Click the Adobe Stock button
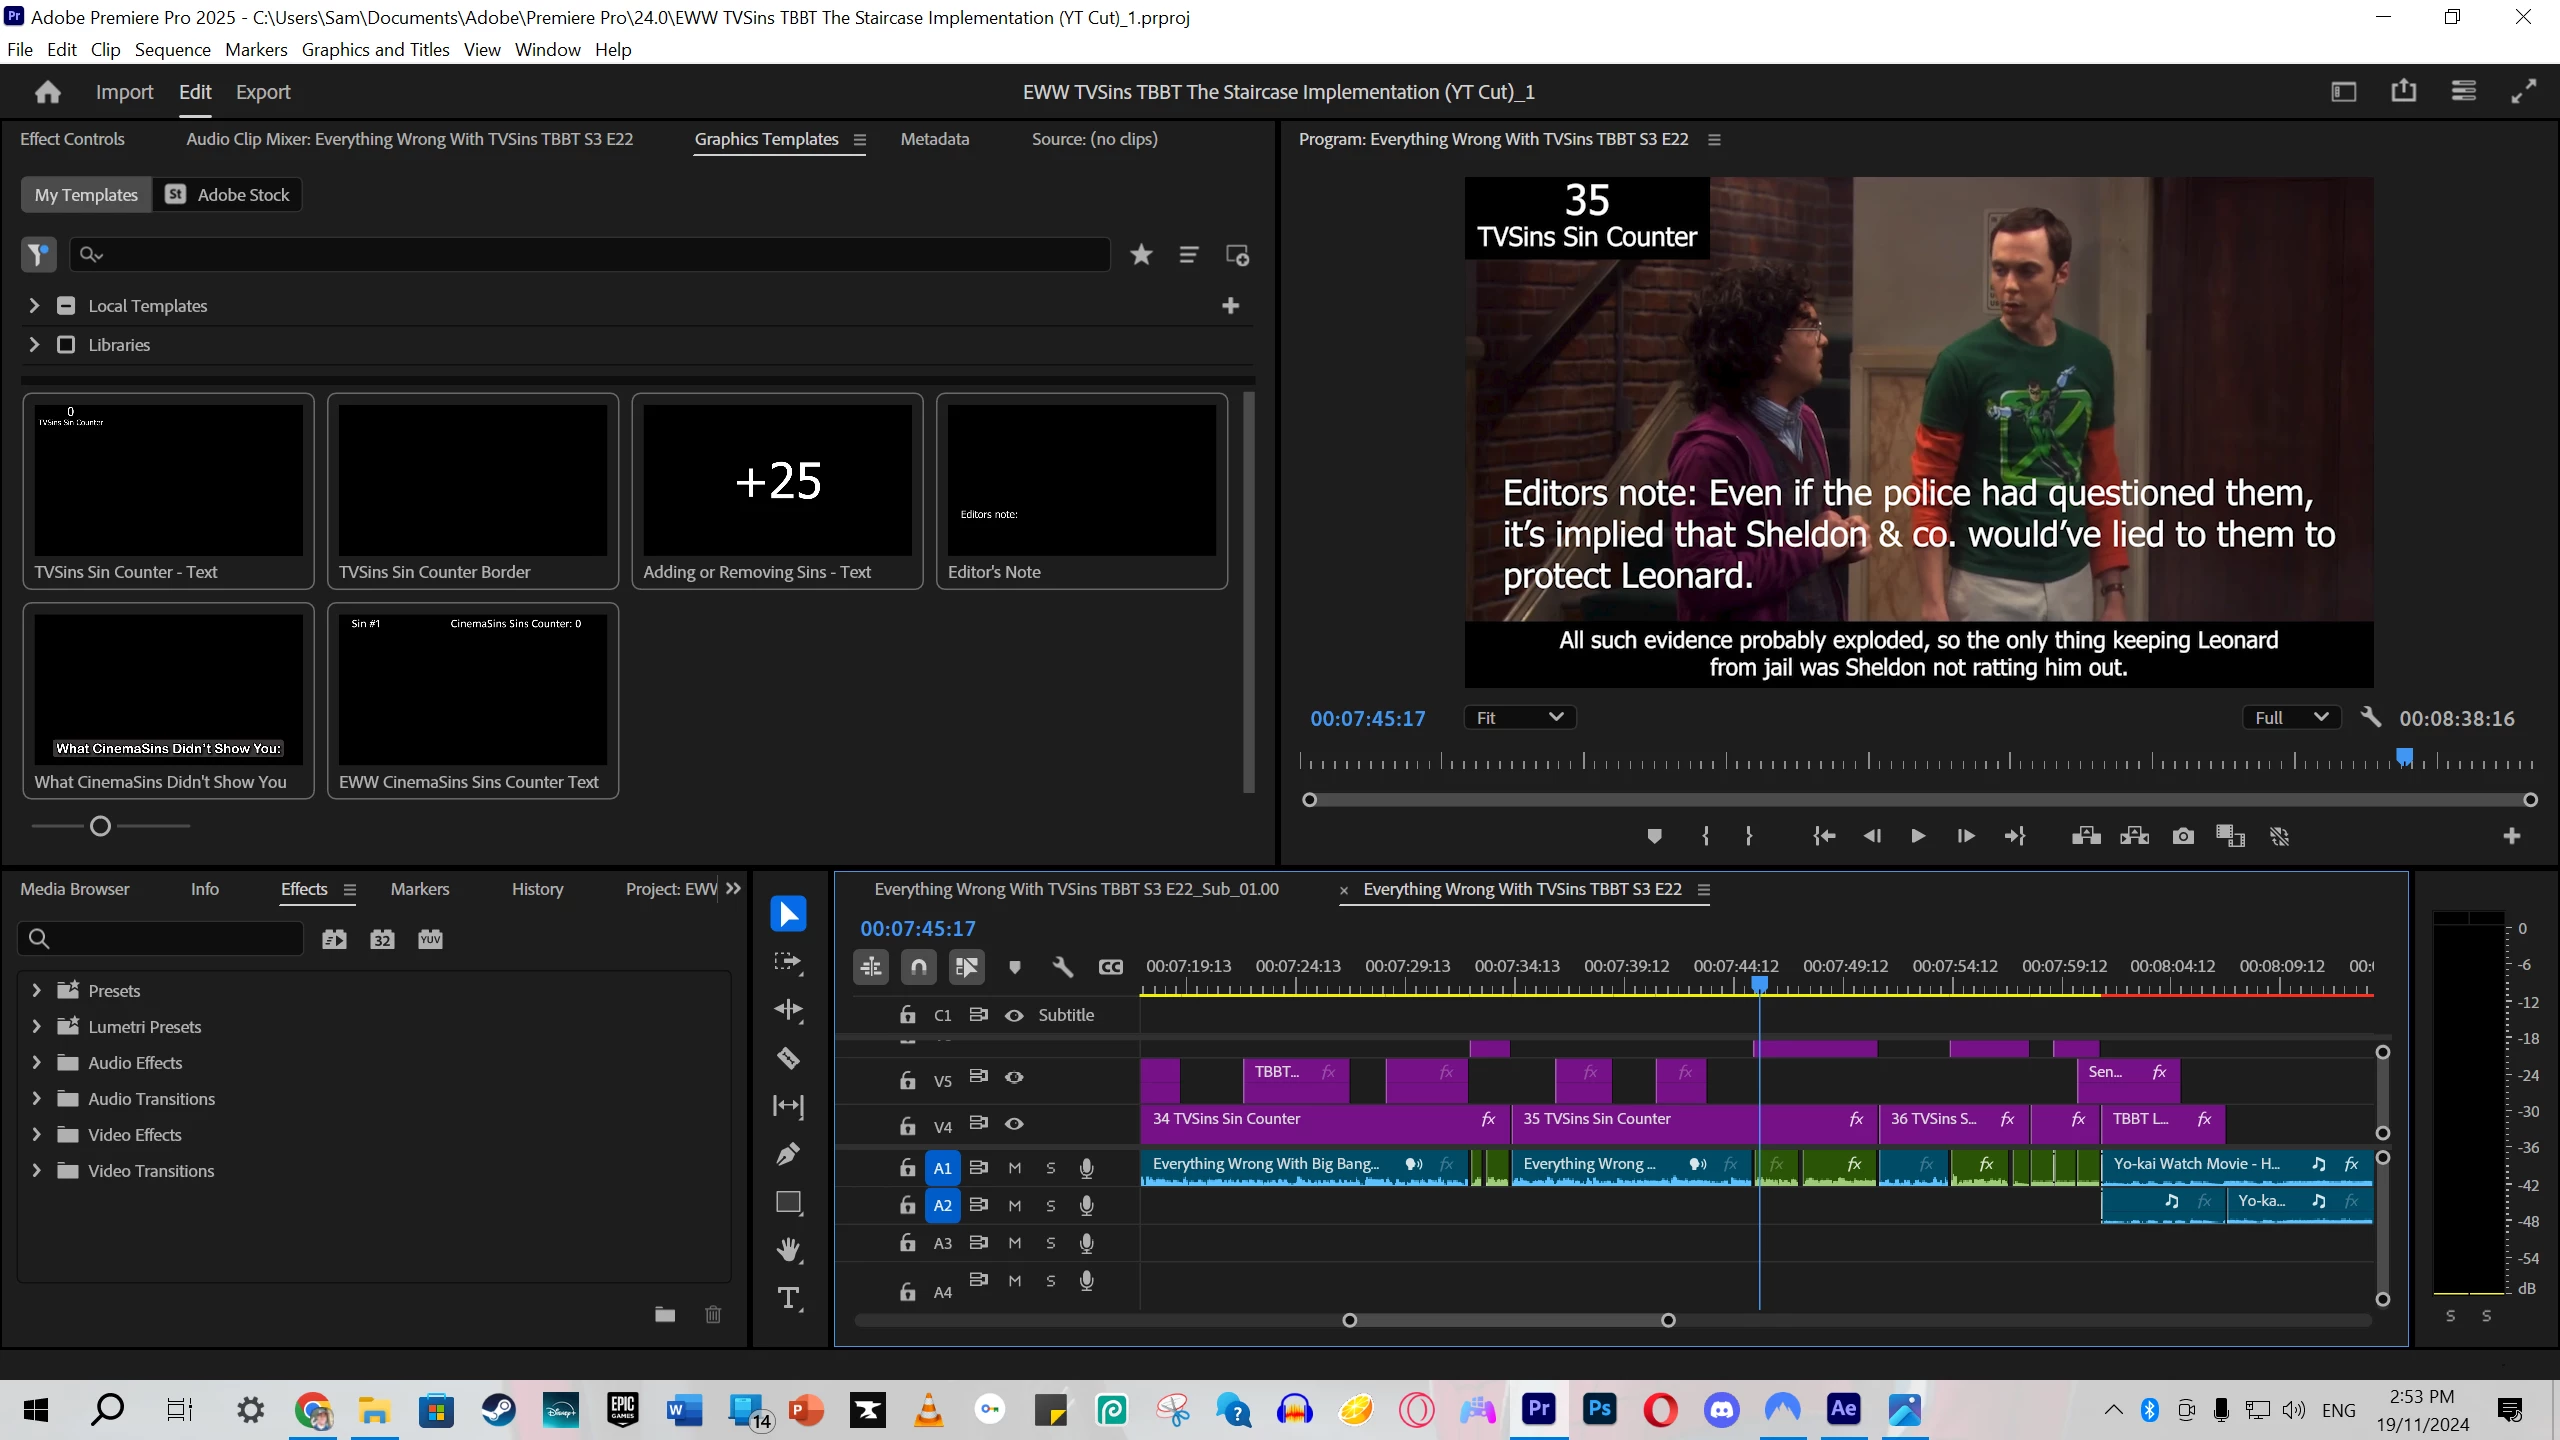The image size is (2560, 1440). 228,195
